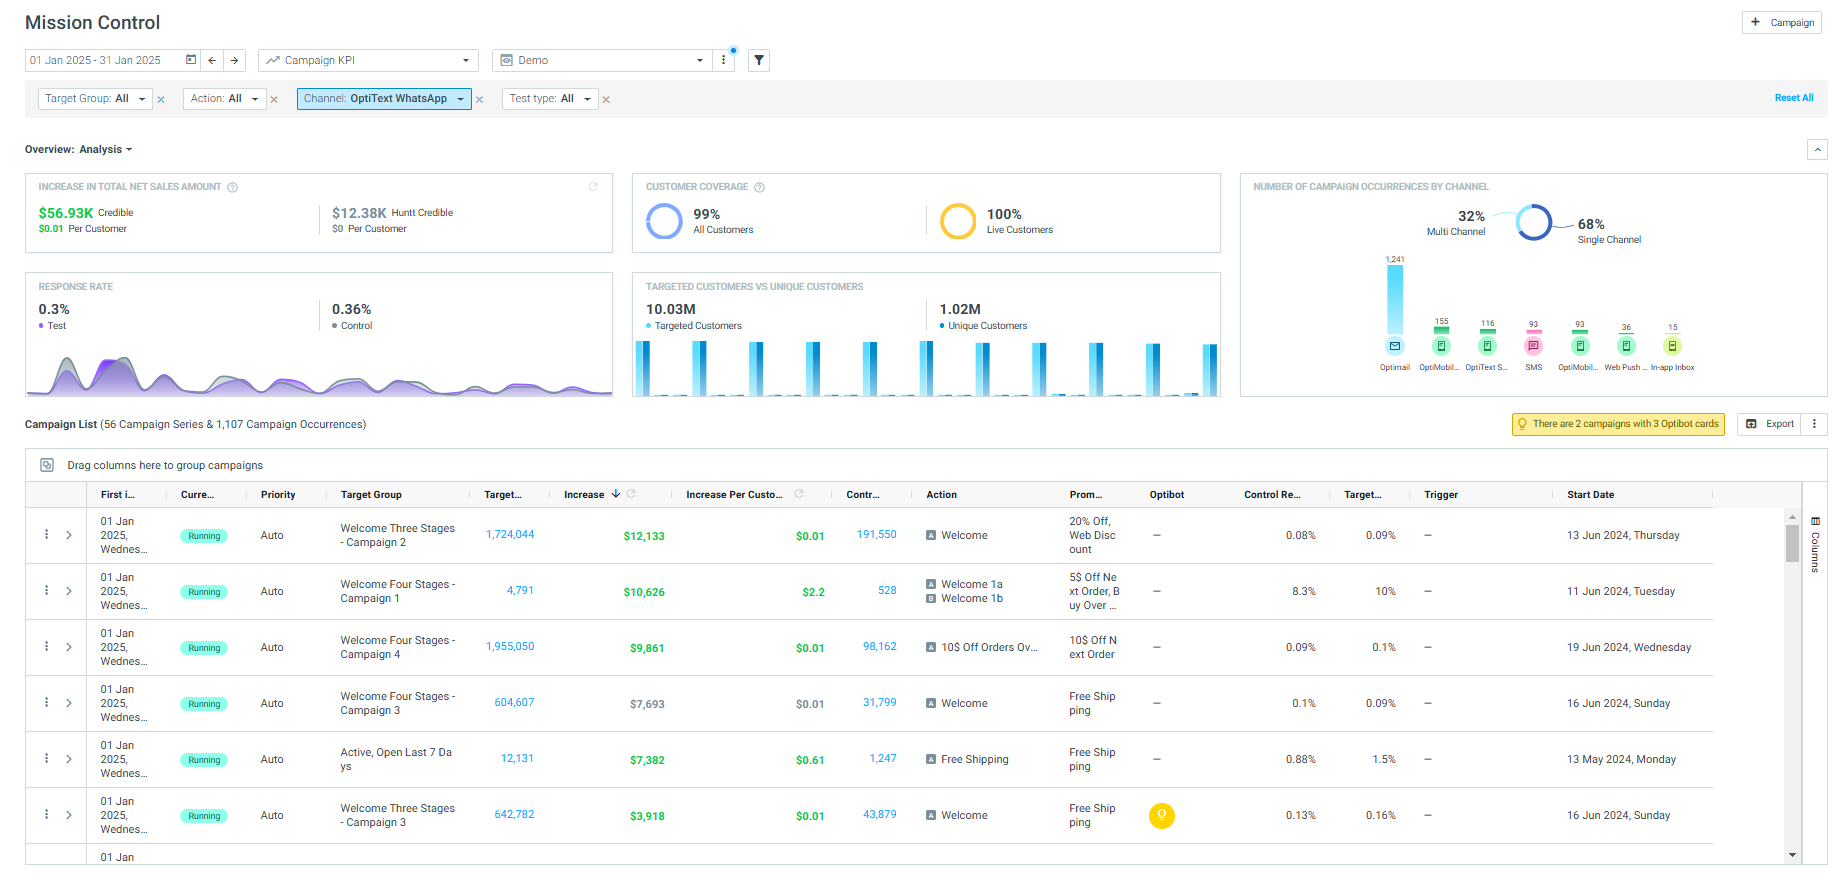Click Increase Per Customer column header

pyautogui.click(x=734, y=495)
